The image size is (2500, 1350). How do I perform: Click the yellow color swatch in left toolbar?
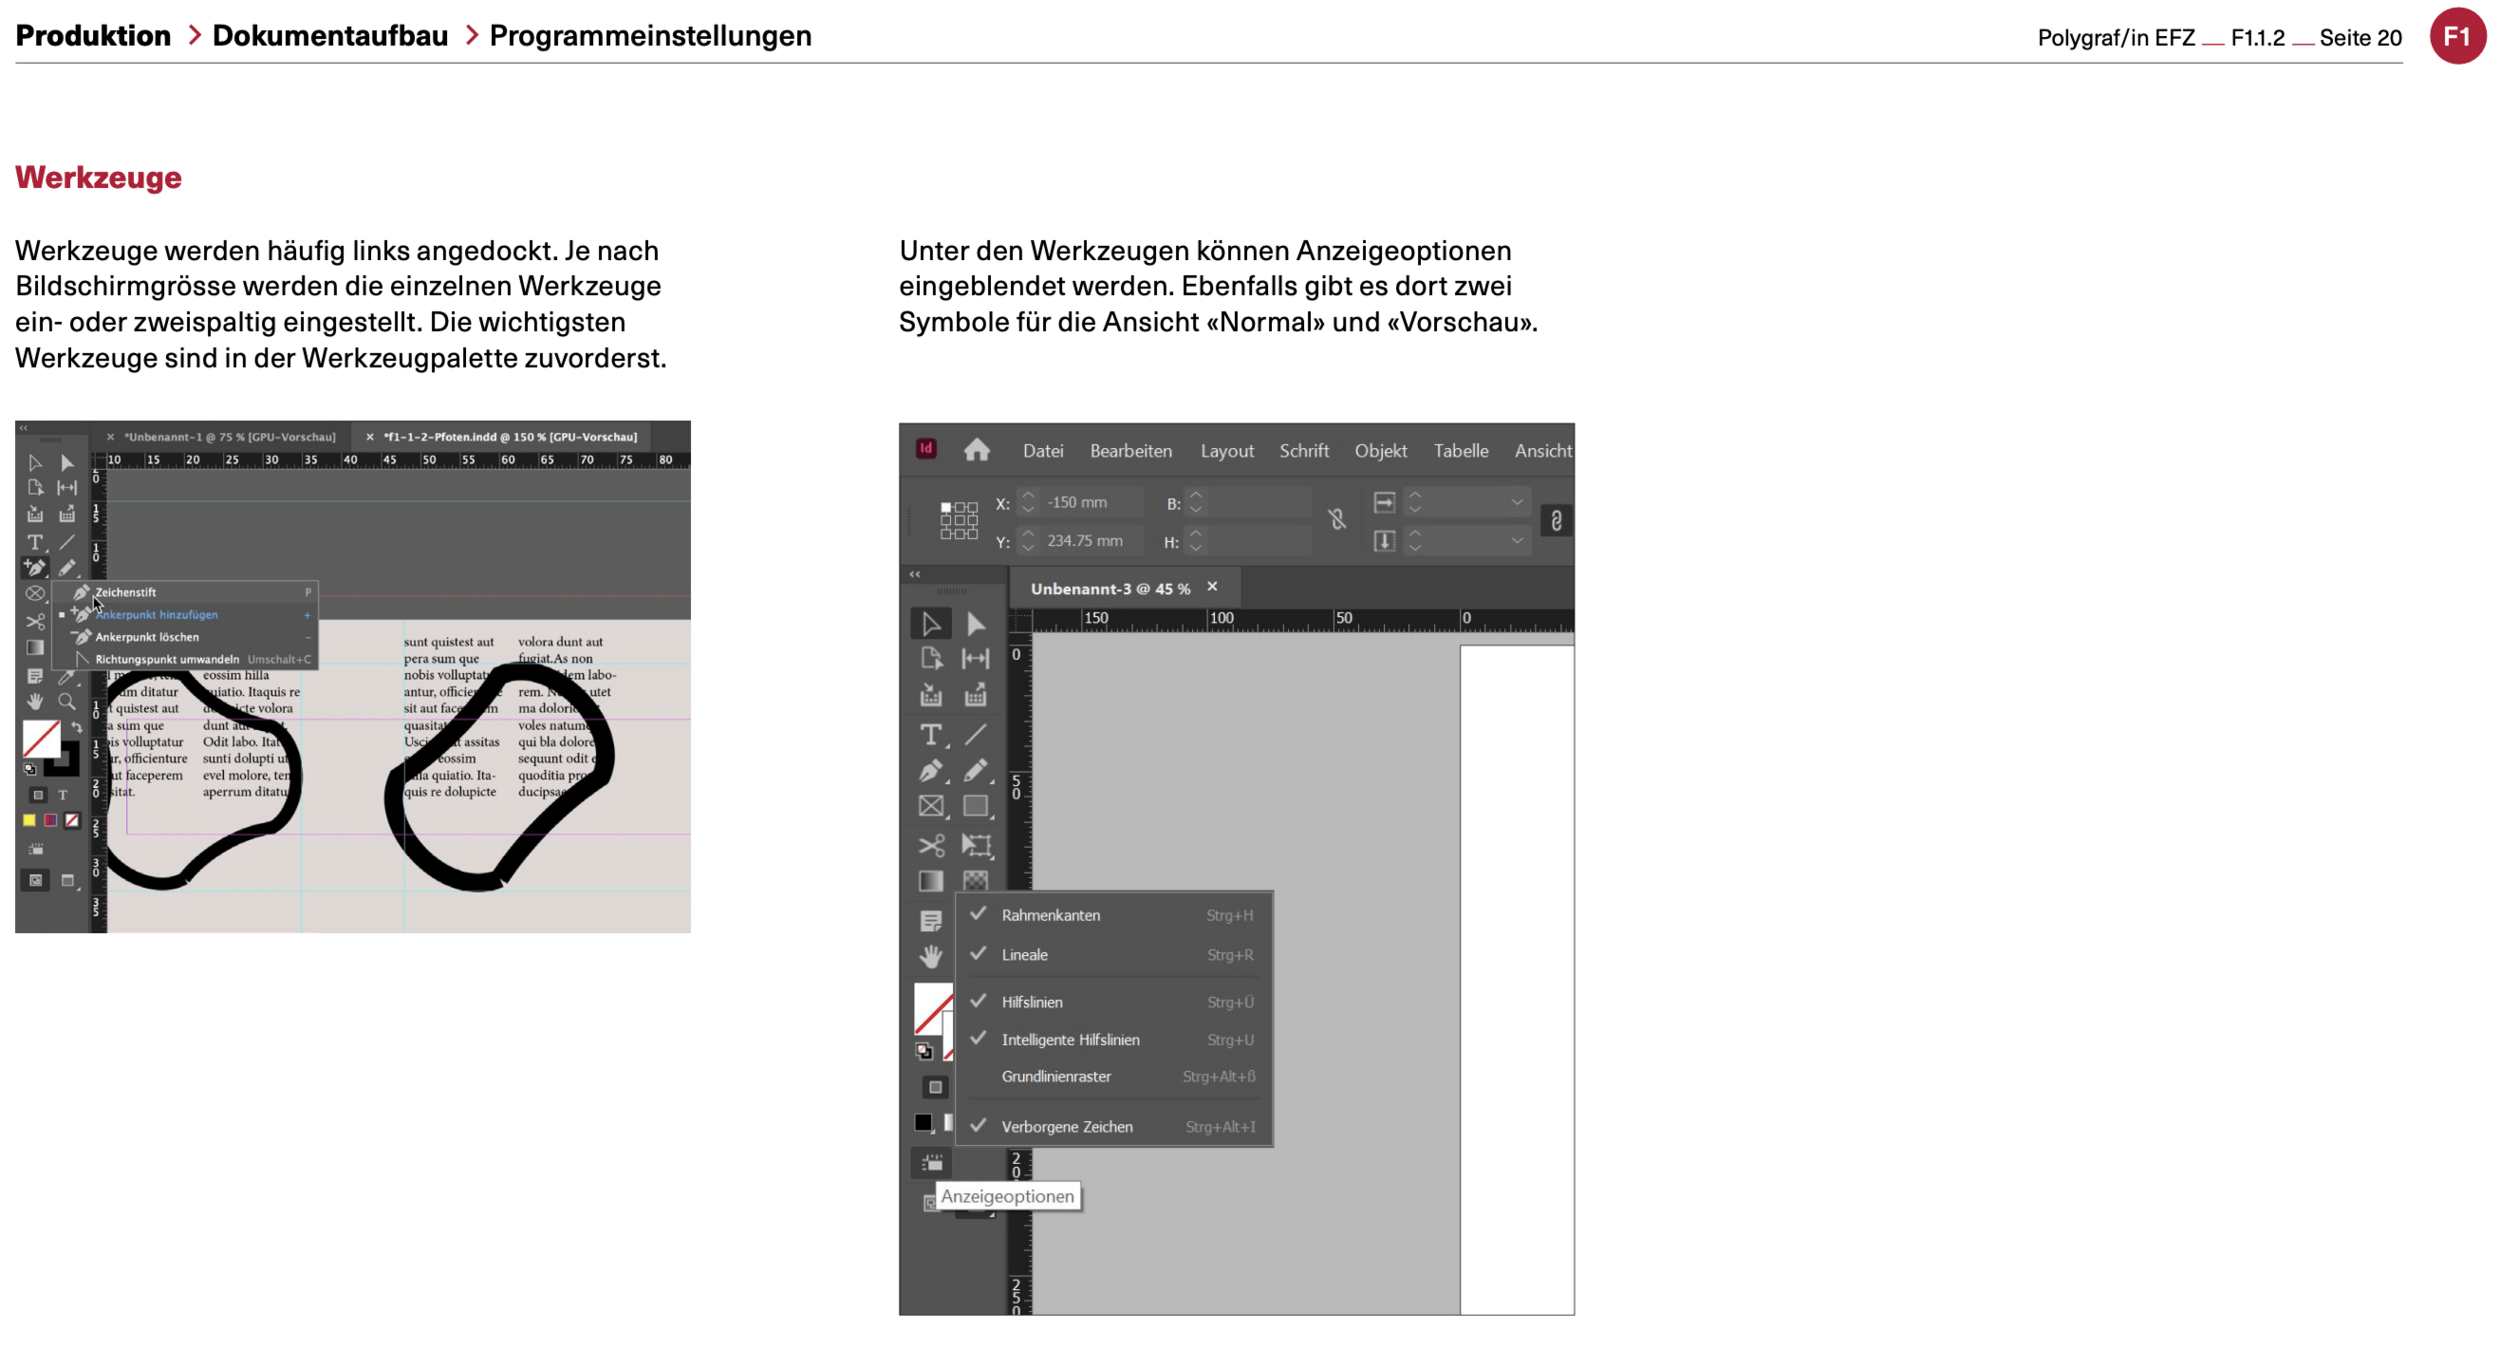pos(30,821)
